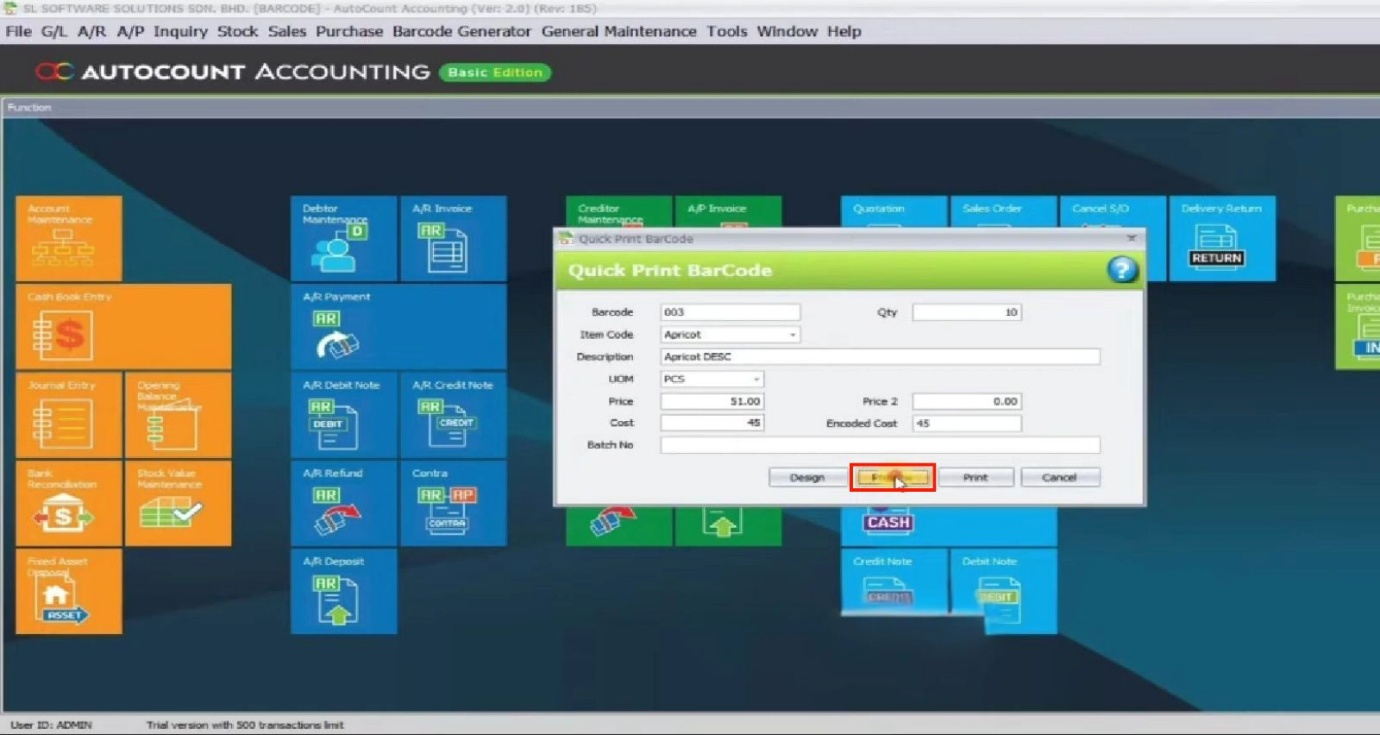Open the Account Maintenance tile

(69, 238)
